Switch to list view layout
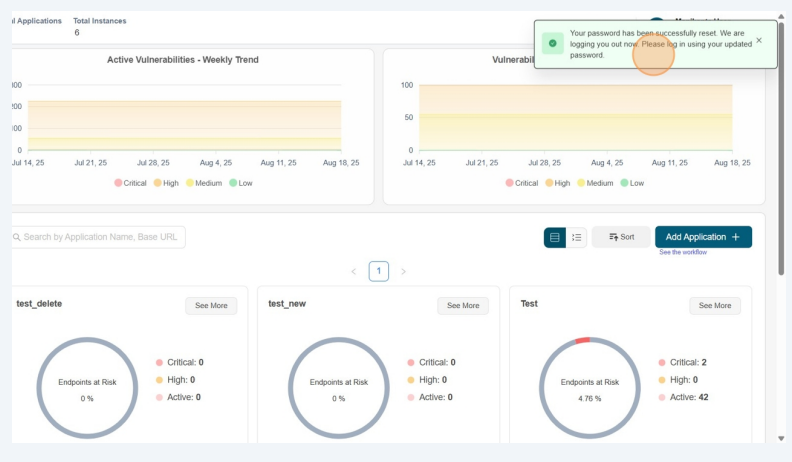This screenshot has width=792, height=462. 577,237
